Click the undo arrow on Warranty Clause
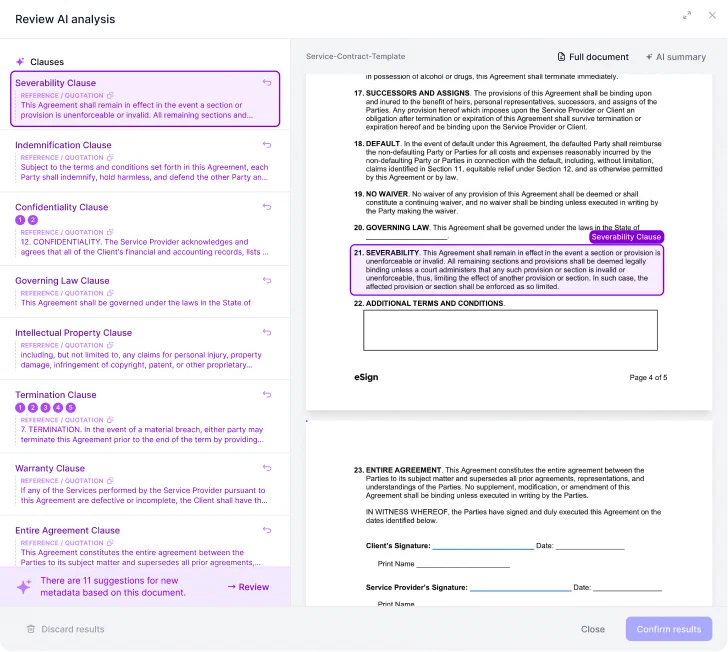The width and height of the screenshot is (728, 652). [267, 468]
